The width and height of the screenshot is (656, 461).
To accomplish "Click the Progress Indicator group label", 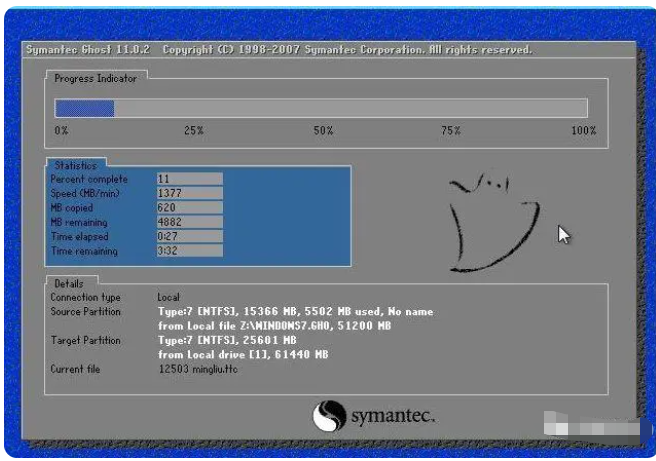I will coord(95,78).
